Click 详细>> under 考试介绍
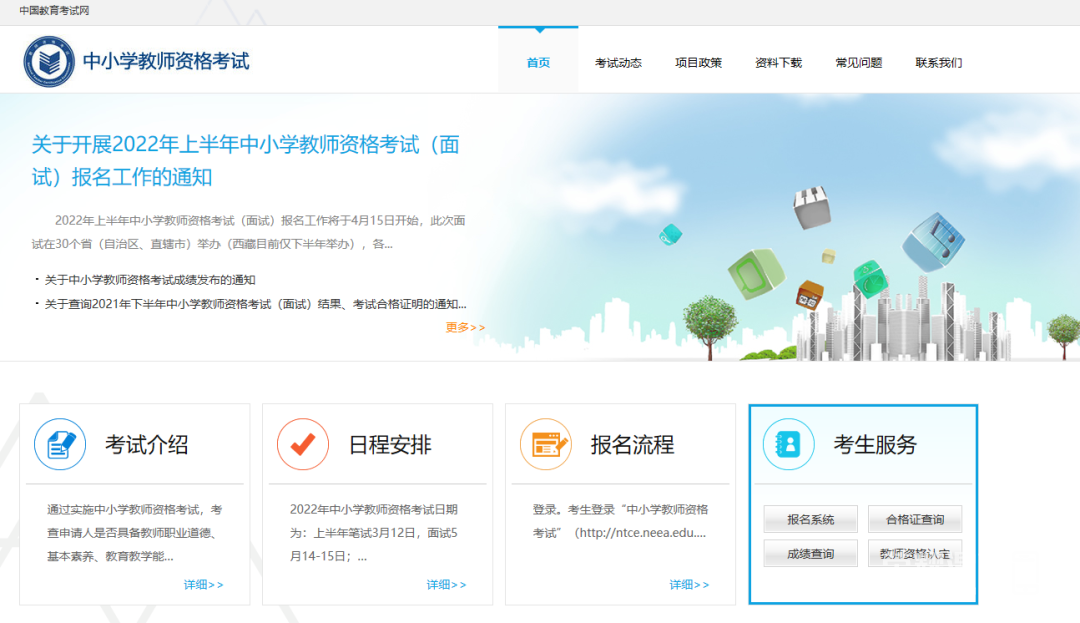This screenshot has height=623, width=1080. [x=203, y=584]
